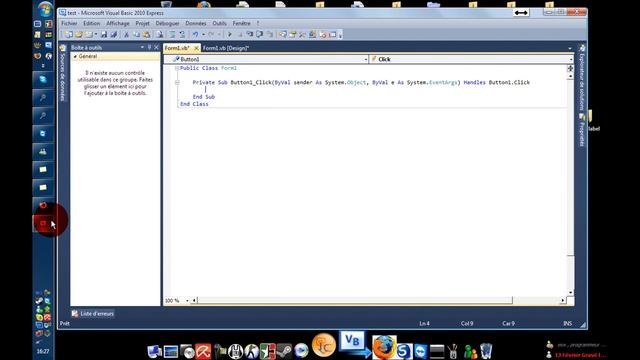Open the Outils menu
This screenshot has height=360, width=640.
[x=219, y=23]
